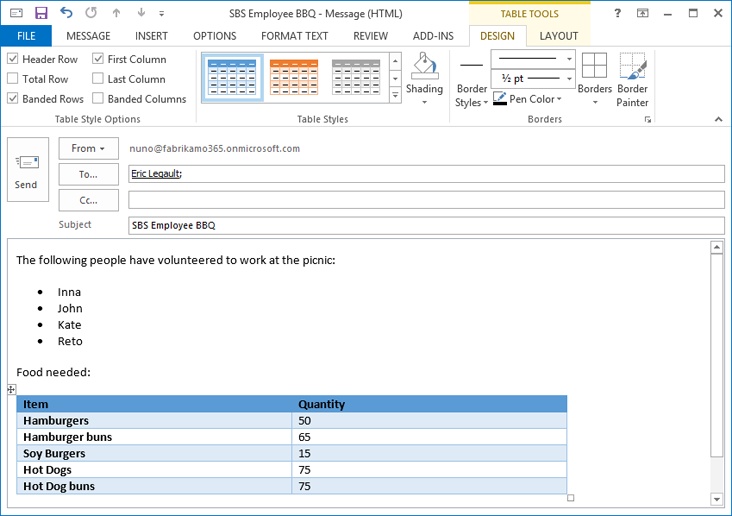732x516 pixels.
Task: Switch to the ADD-INS tab
Action: click(x=433, y=36)
